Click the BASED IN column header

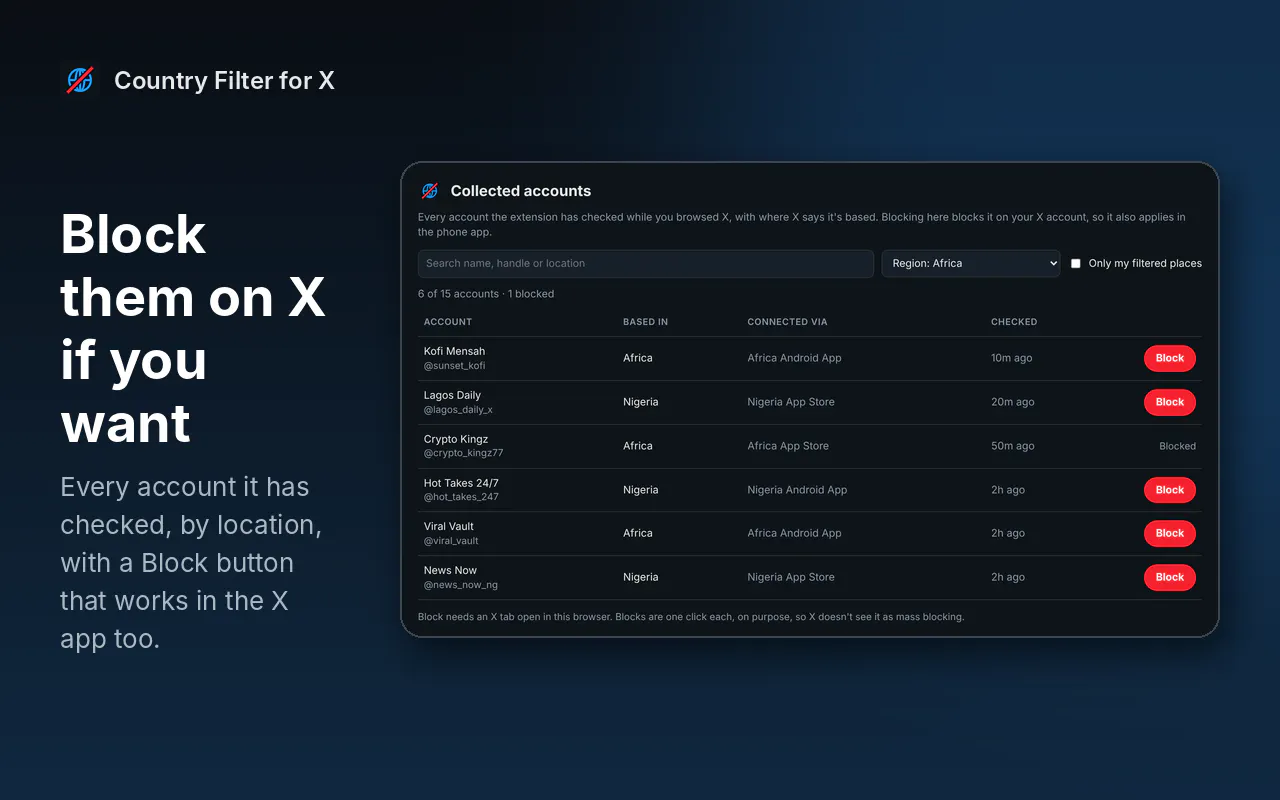646,322
